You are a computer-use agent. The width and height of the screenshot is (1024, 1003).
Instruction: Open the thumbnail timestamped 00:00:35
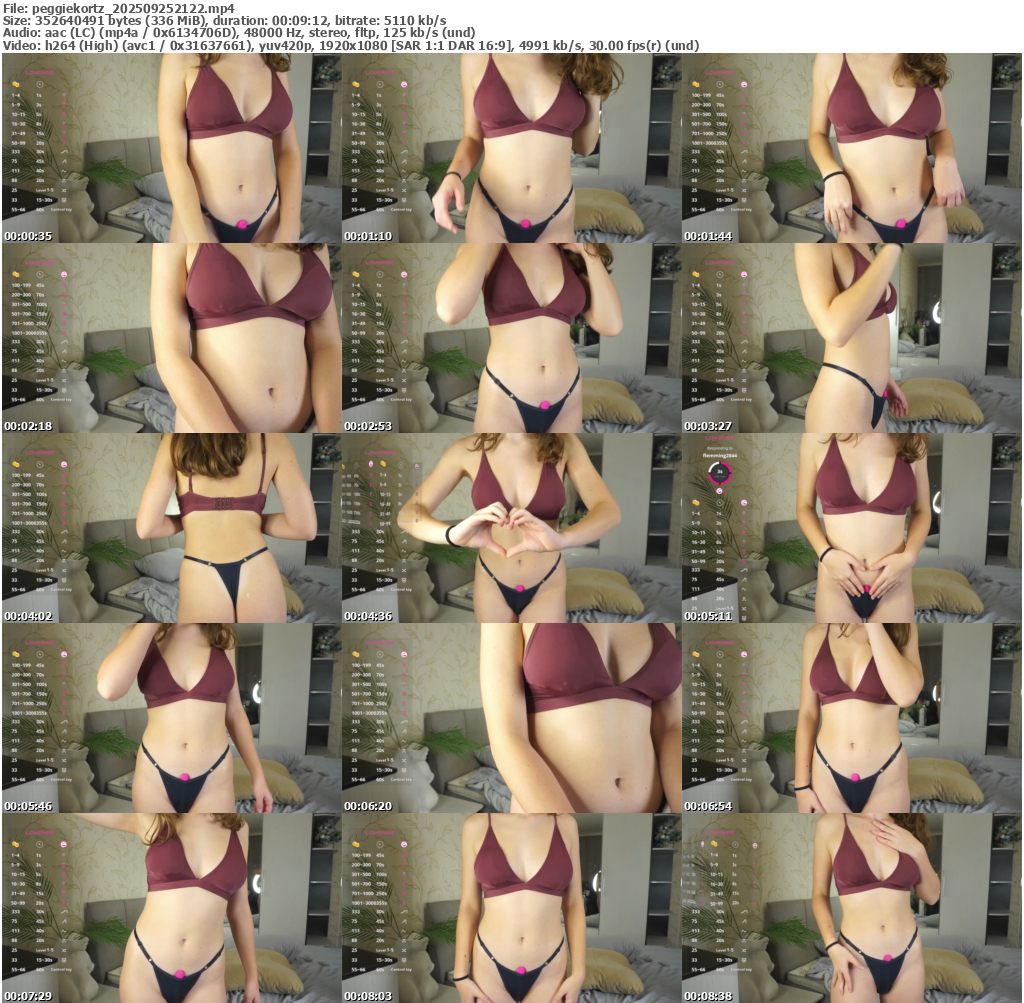[x=171, y=148]
